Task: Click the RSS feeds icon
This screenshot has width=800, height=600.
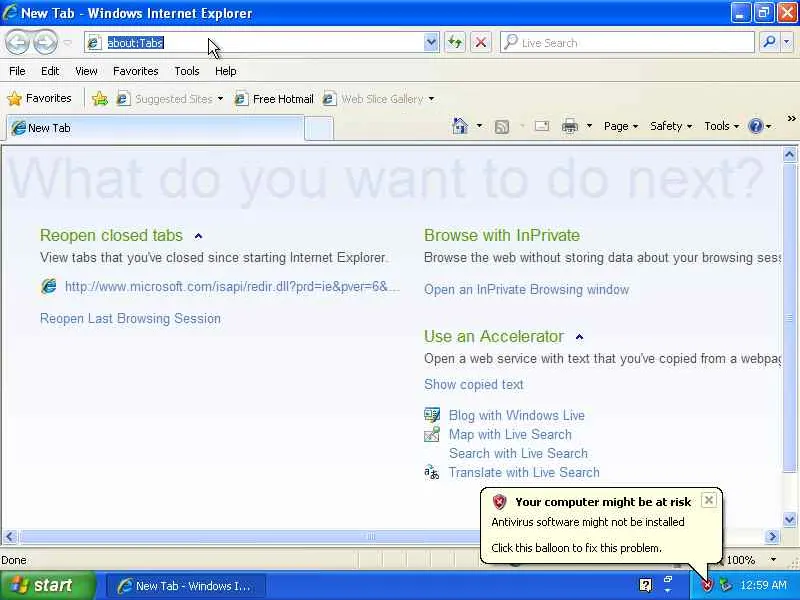Action: (502, 126)
